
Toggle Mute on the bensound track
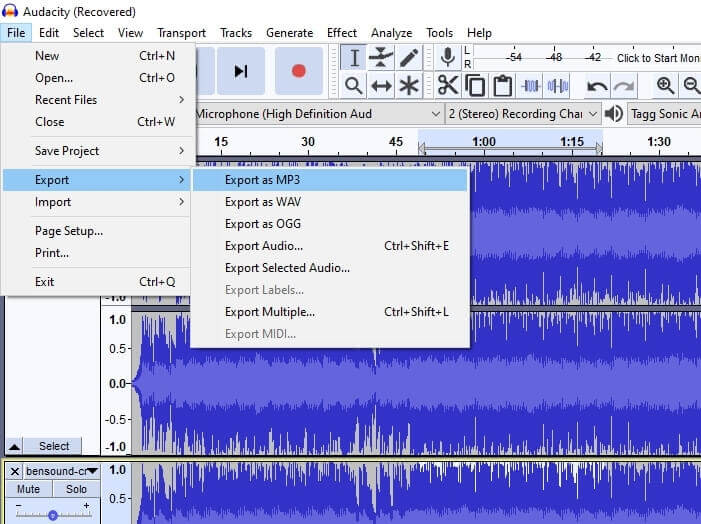tap(28, 489)
